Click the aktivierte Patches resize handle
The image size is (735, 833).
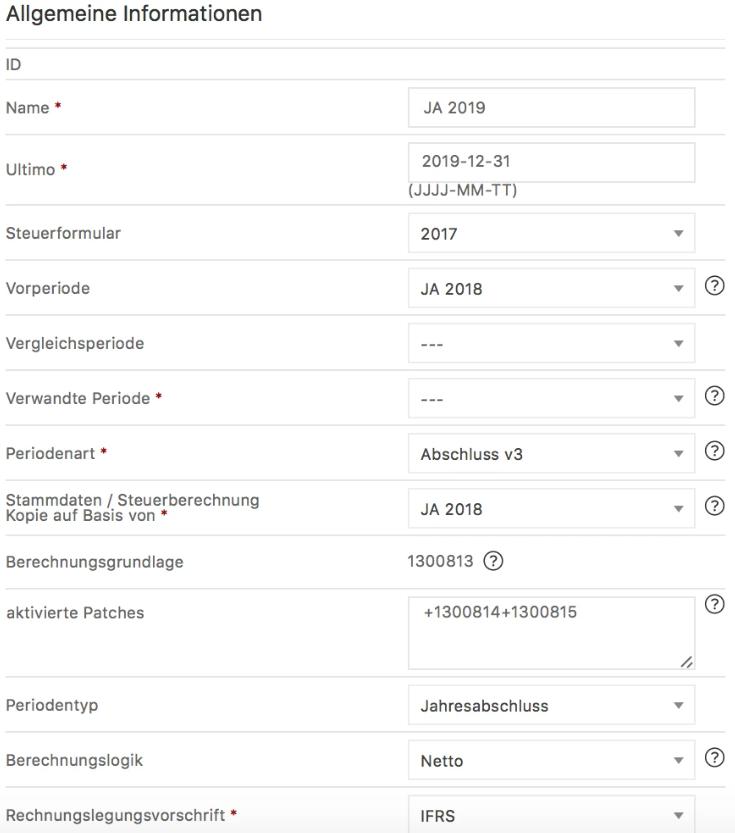pos(687,661)
